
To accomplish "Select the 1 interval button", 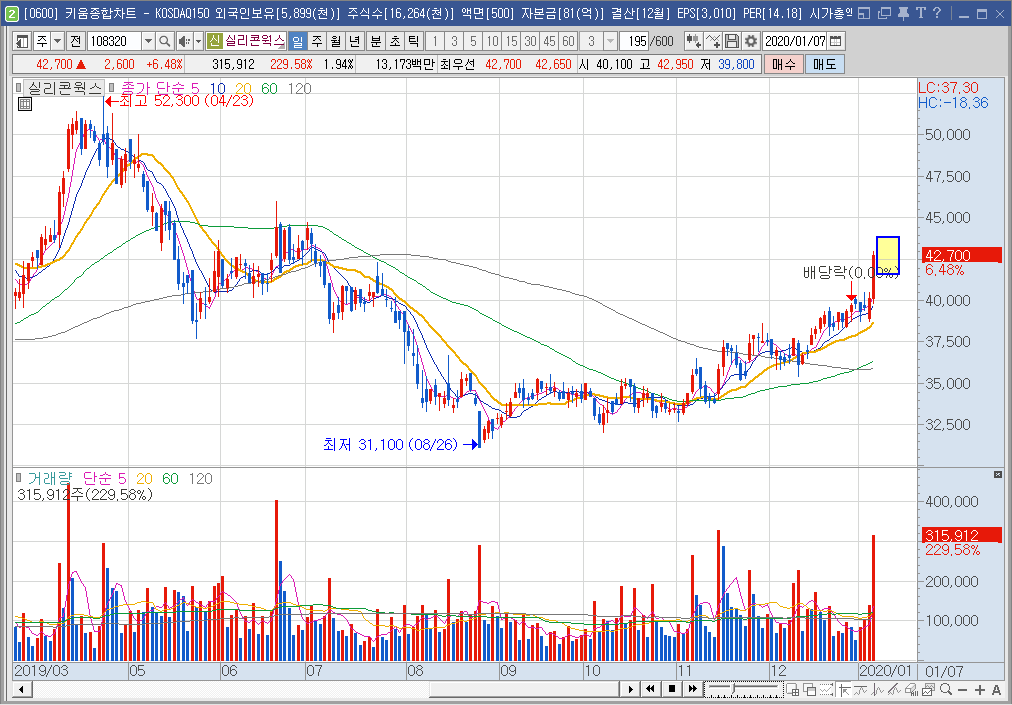I will (x=435, y=41).
